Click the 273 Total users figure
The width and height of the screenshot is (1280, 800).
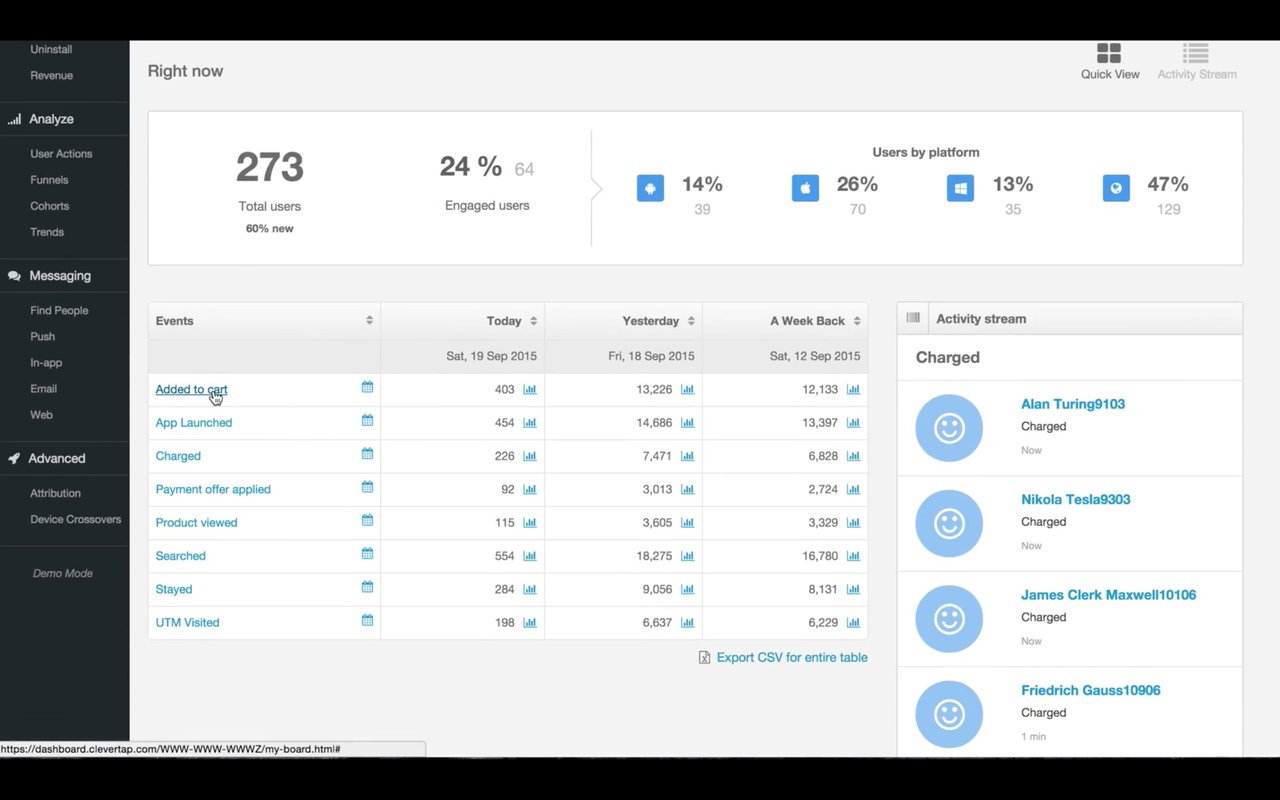click(270, 168)
